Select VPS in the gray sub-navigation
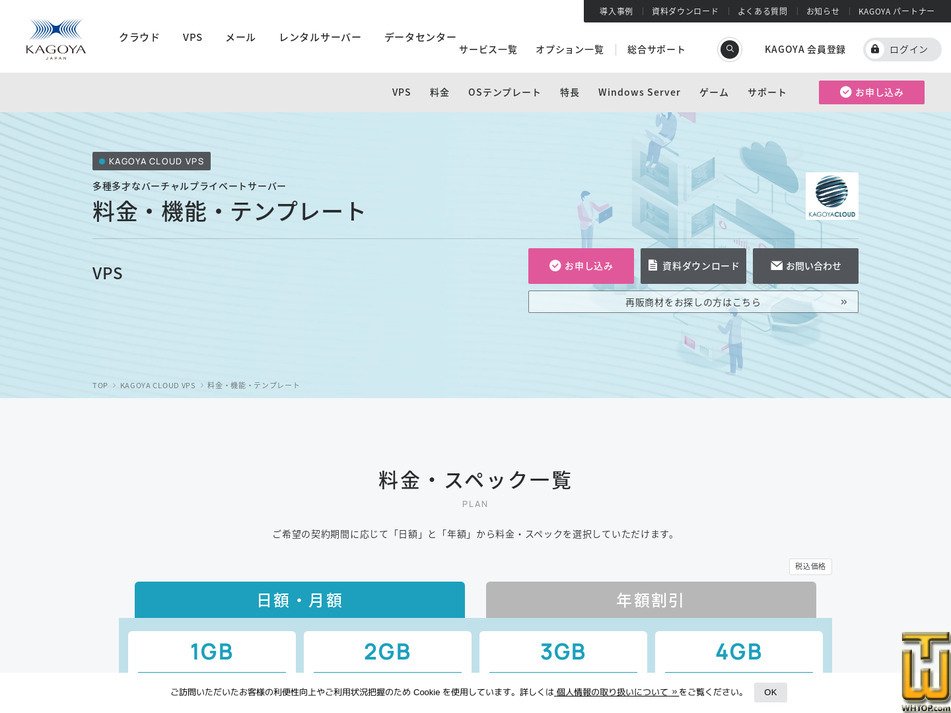The width and height of the screenshot is (951, 713). (x=401, y=92)
